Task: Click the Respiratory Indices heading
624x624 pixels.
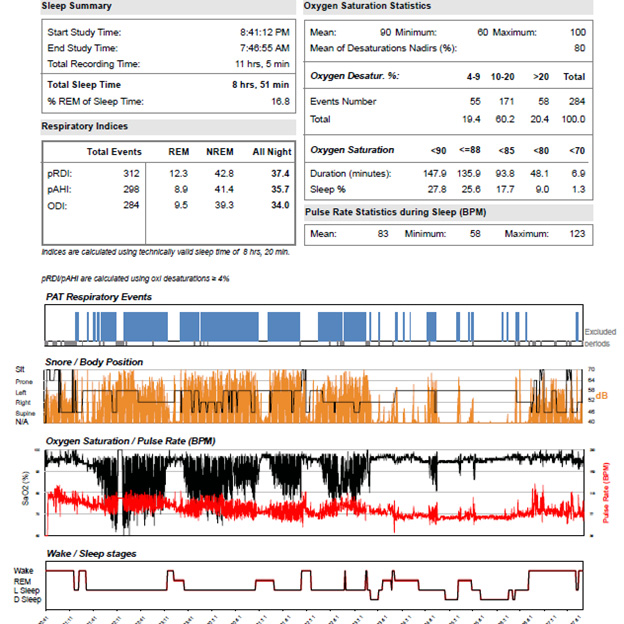Action: (87, 127)
